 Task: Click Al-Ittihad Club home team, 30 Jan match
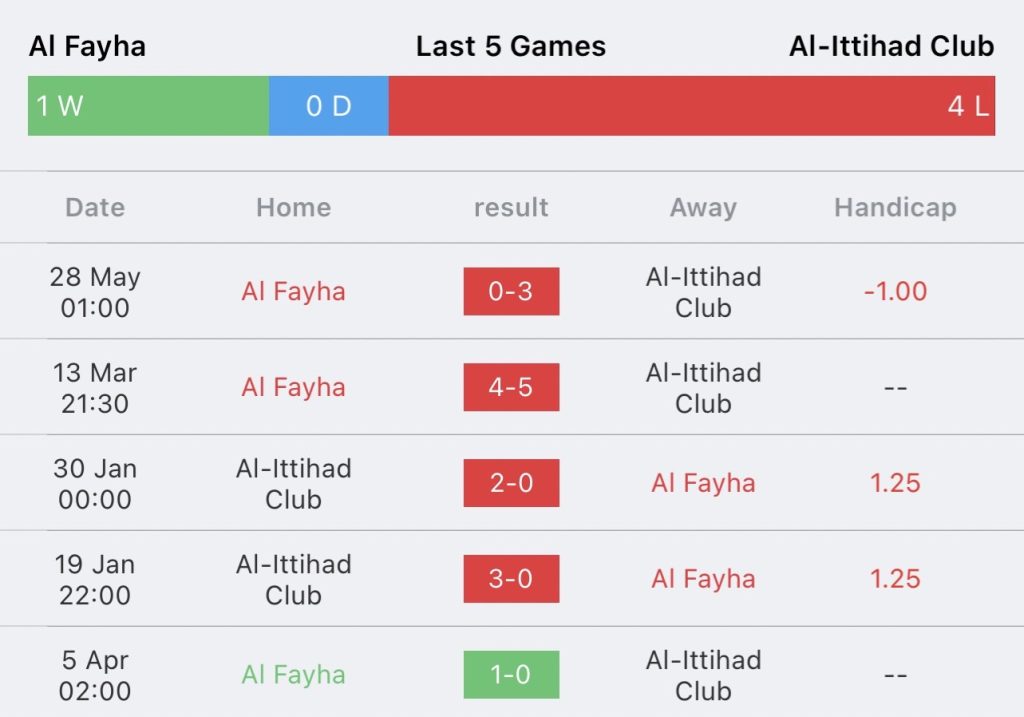click(x=293, y=484)
